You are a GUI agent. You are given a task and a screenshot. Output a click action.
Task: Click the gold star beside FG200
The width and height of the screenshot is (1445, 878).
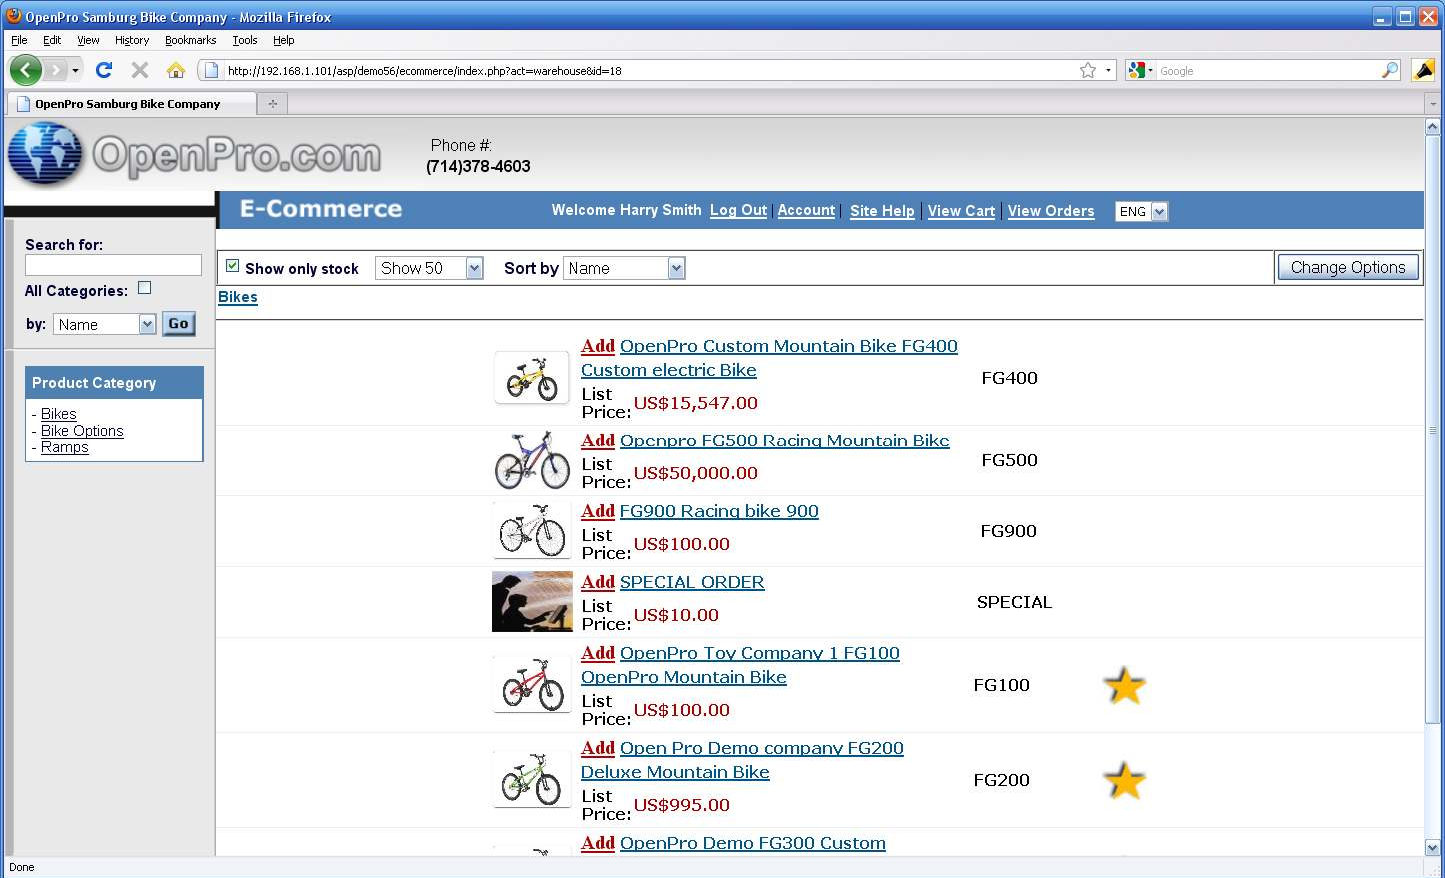point(1124,781)
